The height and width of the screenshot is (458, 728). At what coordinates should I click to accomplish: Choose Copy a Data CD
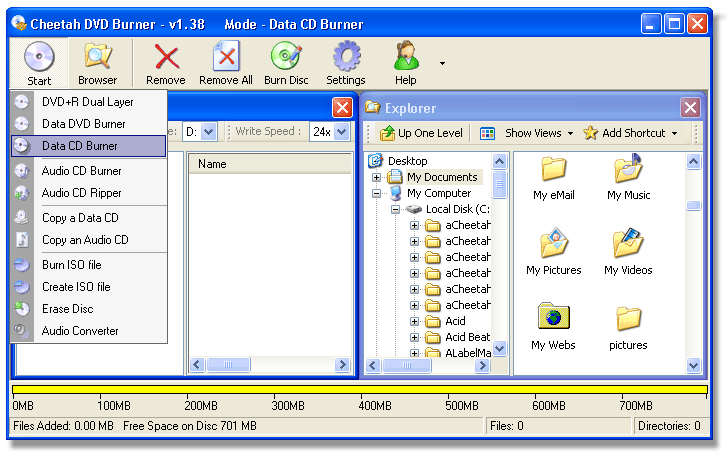[x=88, y=218]
